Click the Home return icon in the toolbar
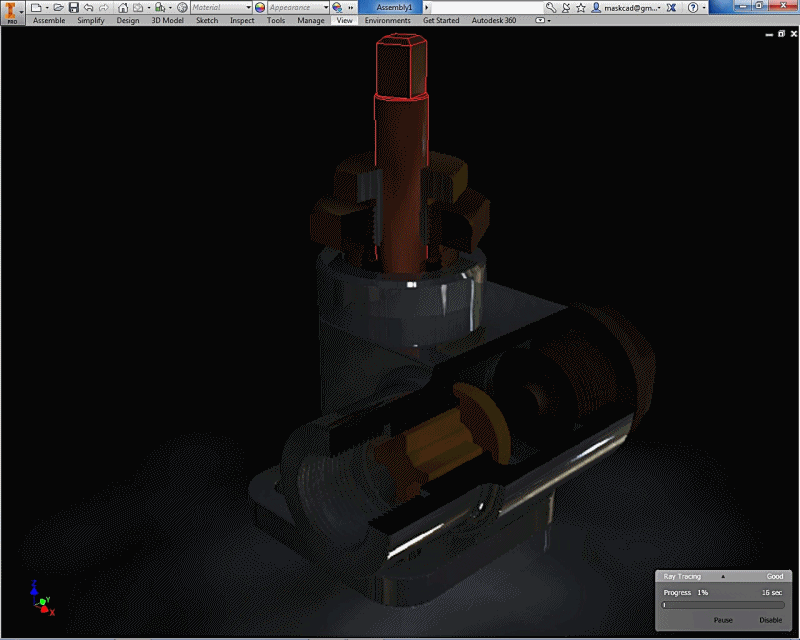This screenshot has height=640, width=800. pyautogui.click(x=123, y=7)
